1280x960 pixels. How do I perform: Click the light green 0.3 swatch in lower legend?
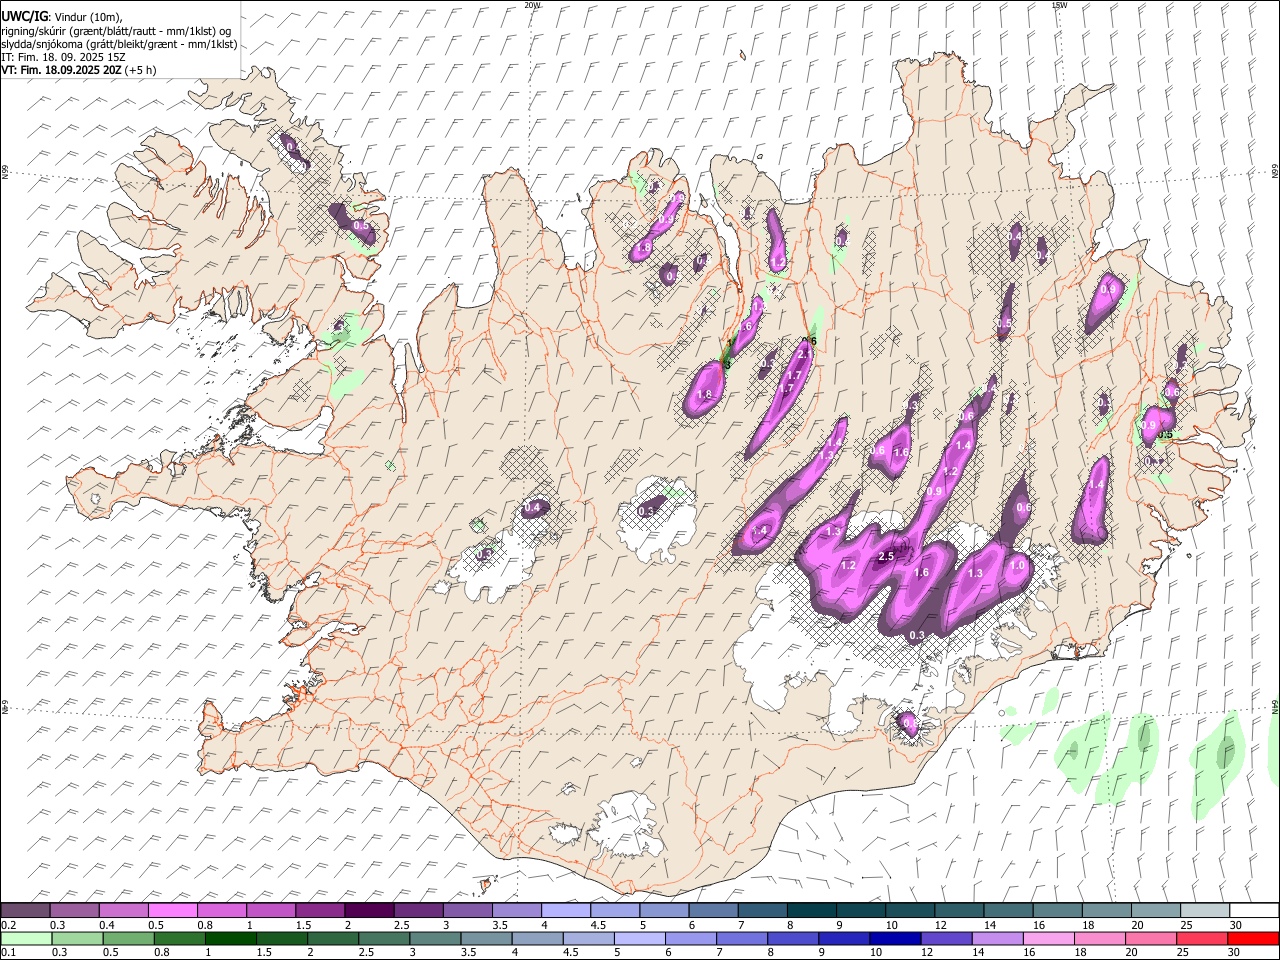pos(77,938)
